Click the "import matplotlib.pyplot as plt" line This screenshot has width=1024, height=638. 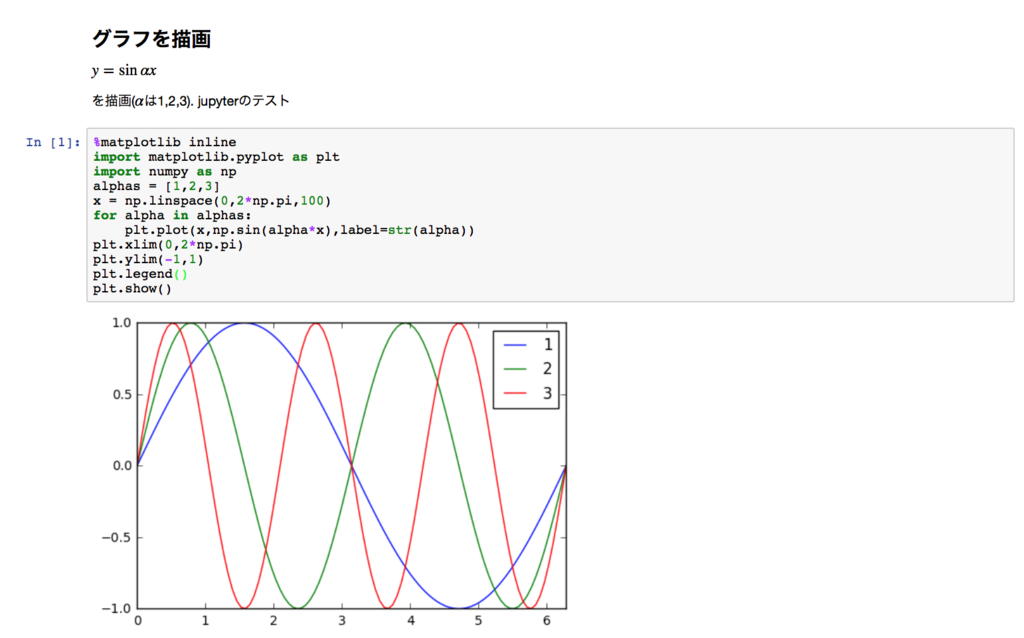(216, 157)
